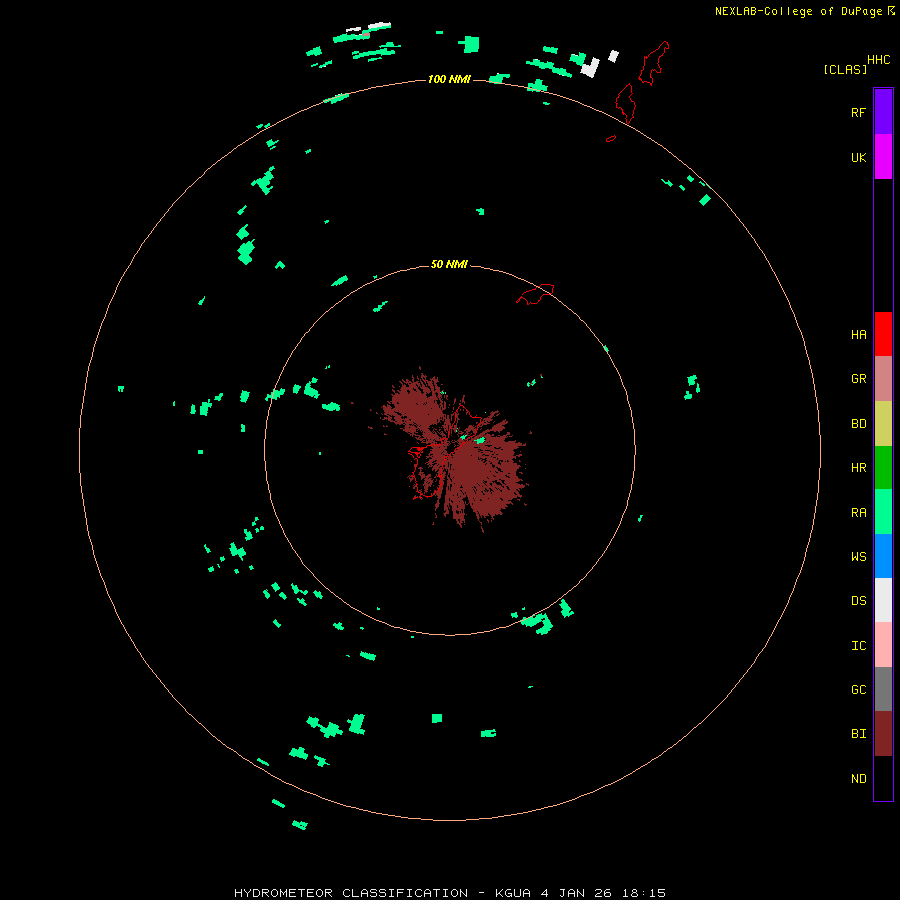Click the BD yellow legend swatch

pos(883,424)
